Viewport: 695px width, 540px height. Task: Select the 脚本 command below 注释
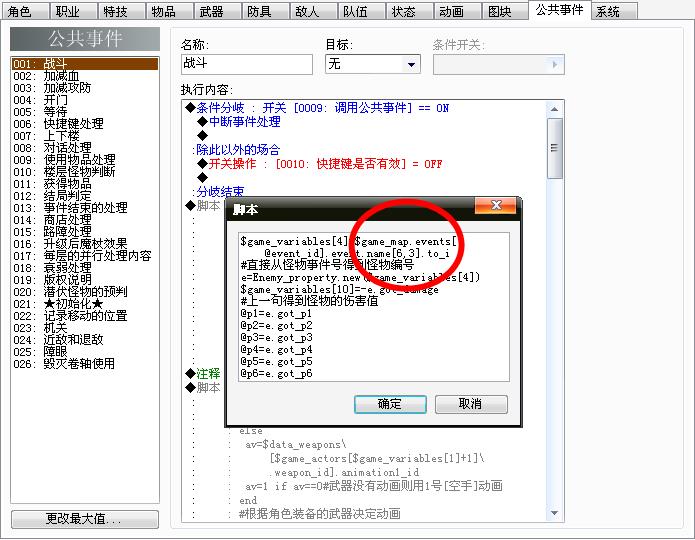(203, 388)
